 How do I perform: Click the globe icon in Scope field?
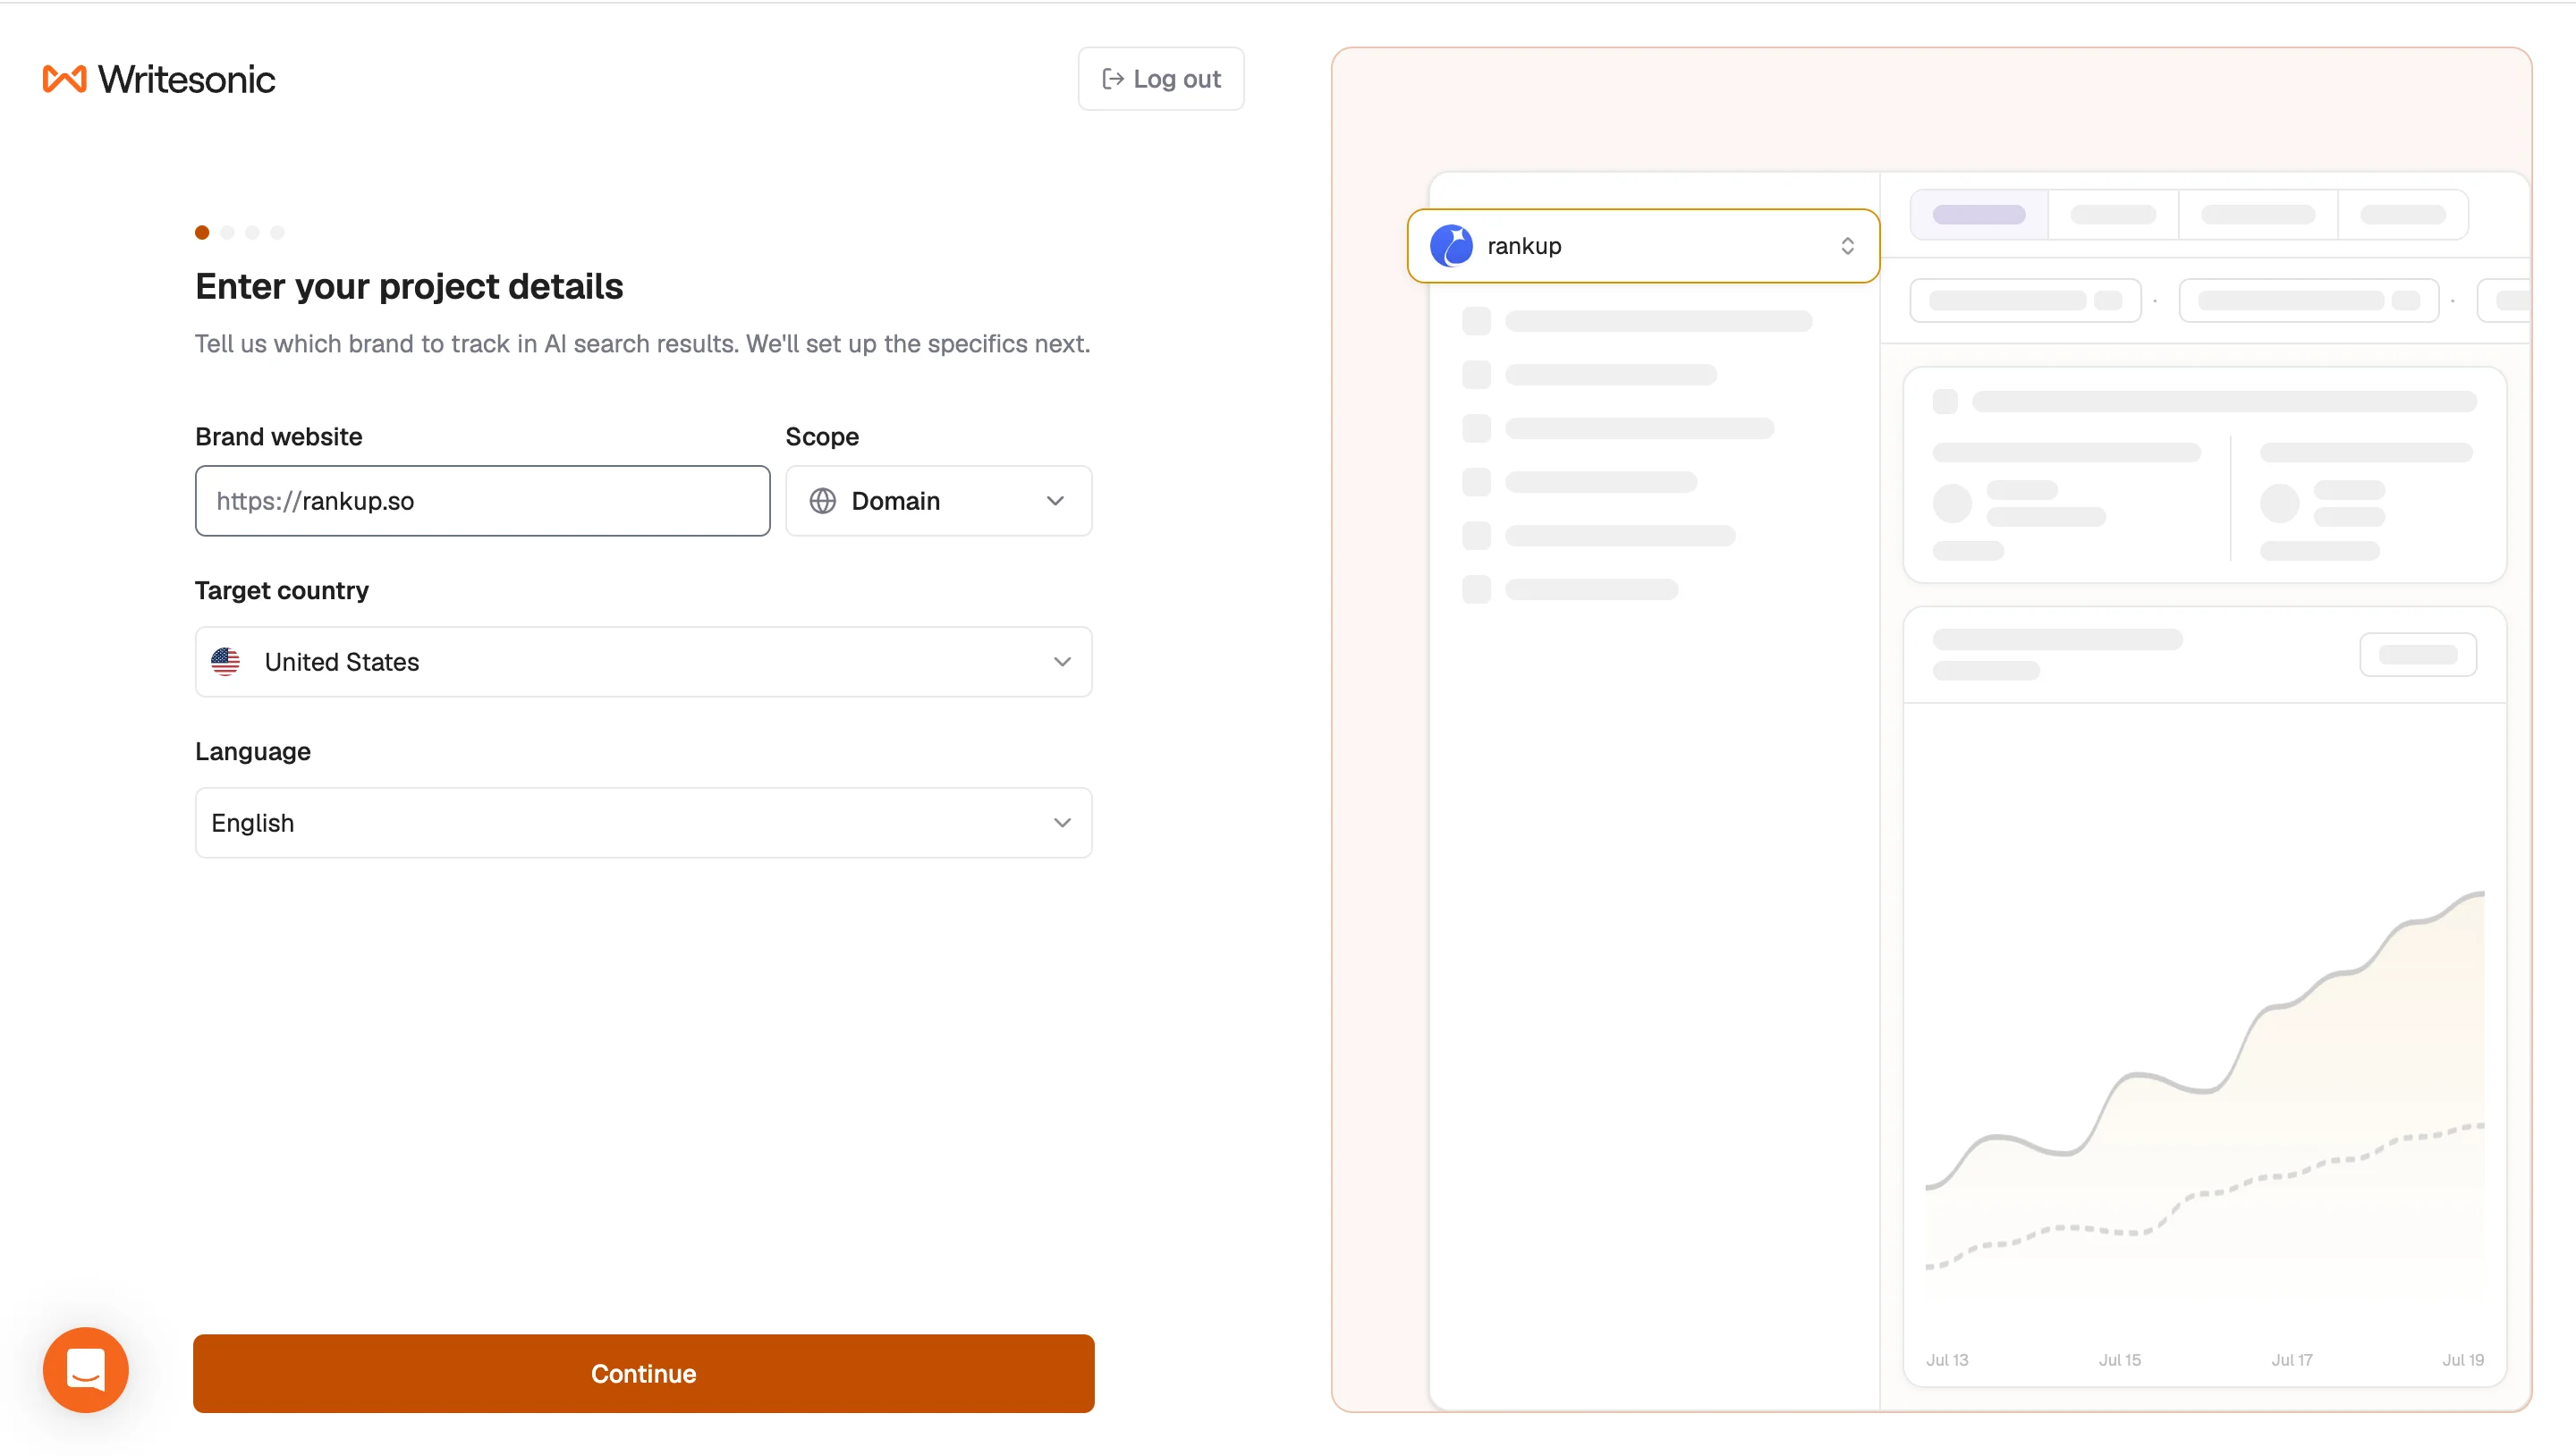click(x=822, y=501)
